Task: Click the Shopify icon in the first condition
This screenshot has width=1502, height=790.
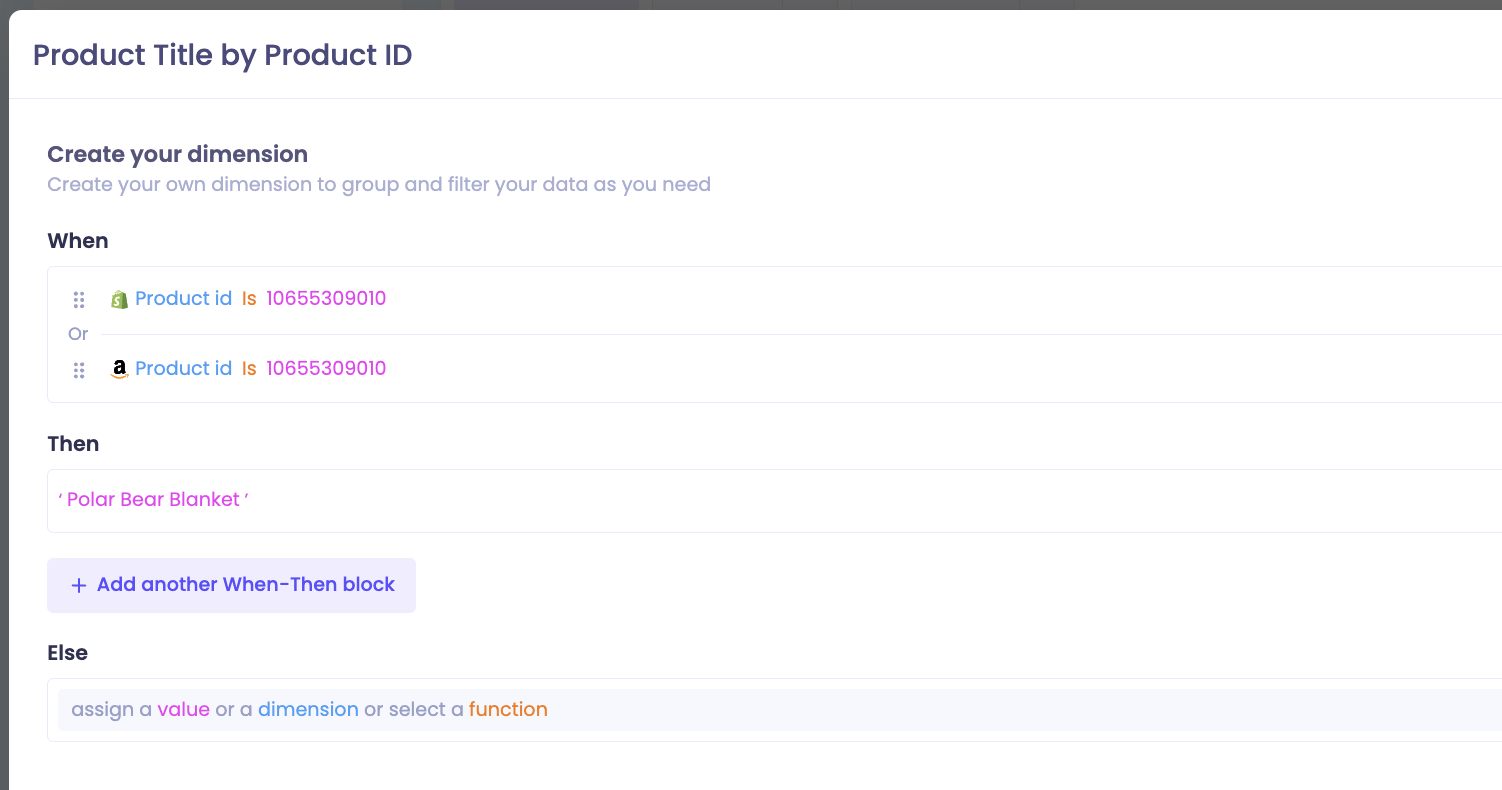Action: [119, 299]
